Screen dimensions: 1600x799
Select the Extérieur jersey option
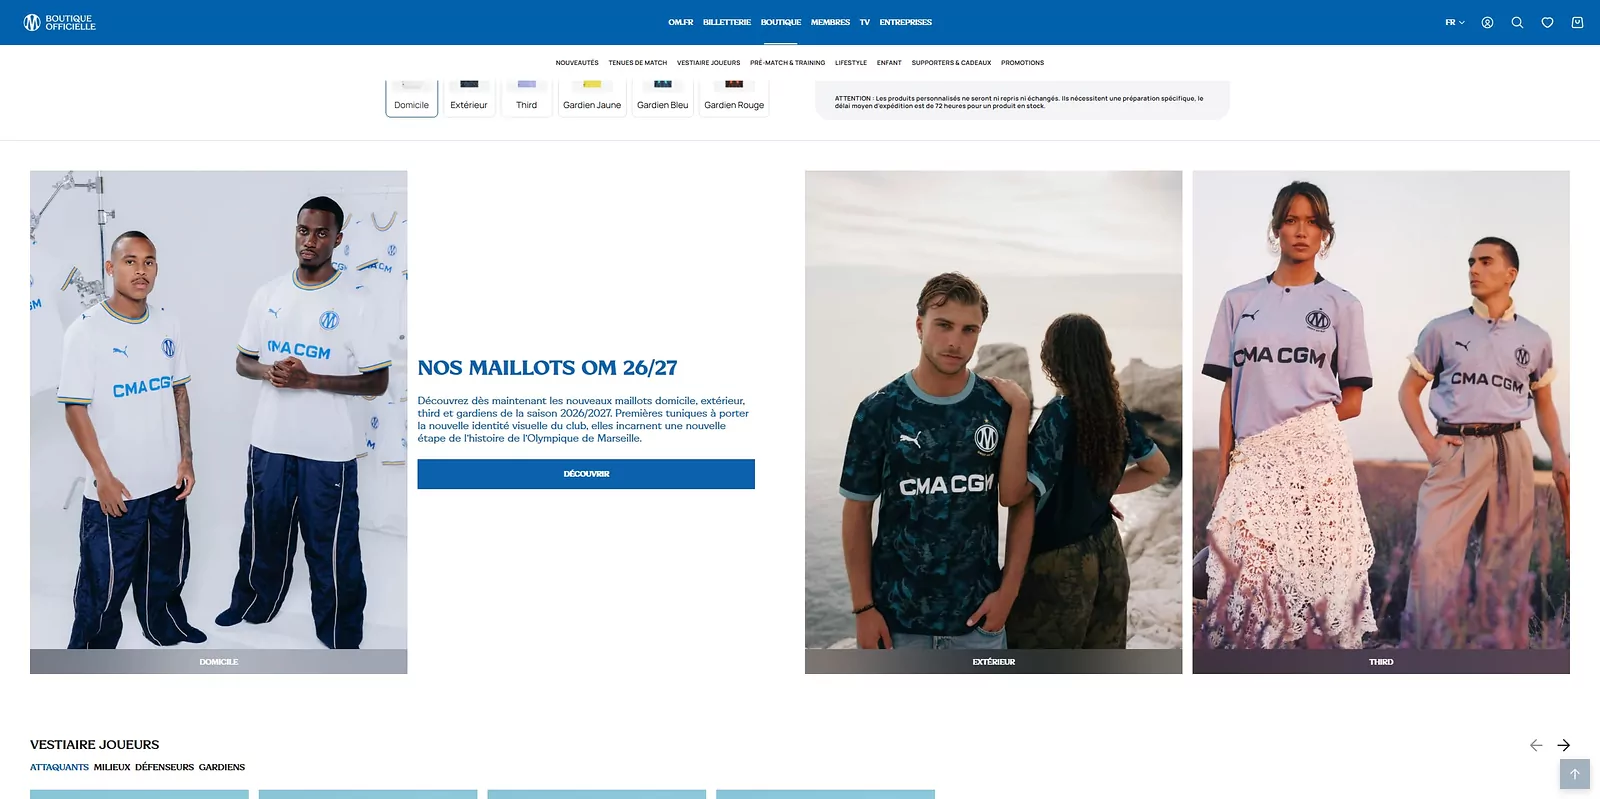[x=469, y=99]
